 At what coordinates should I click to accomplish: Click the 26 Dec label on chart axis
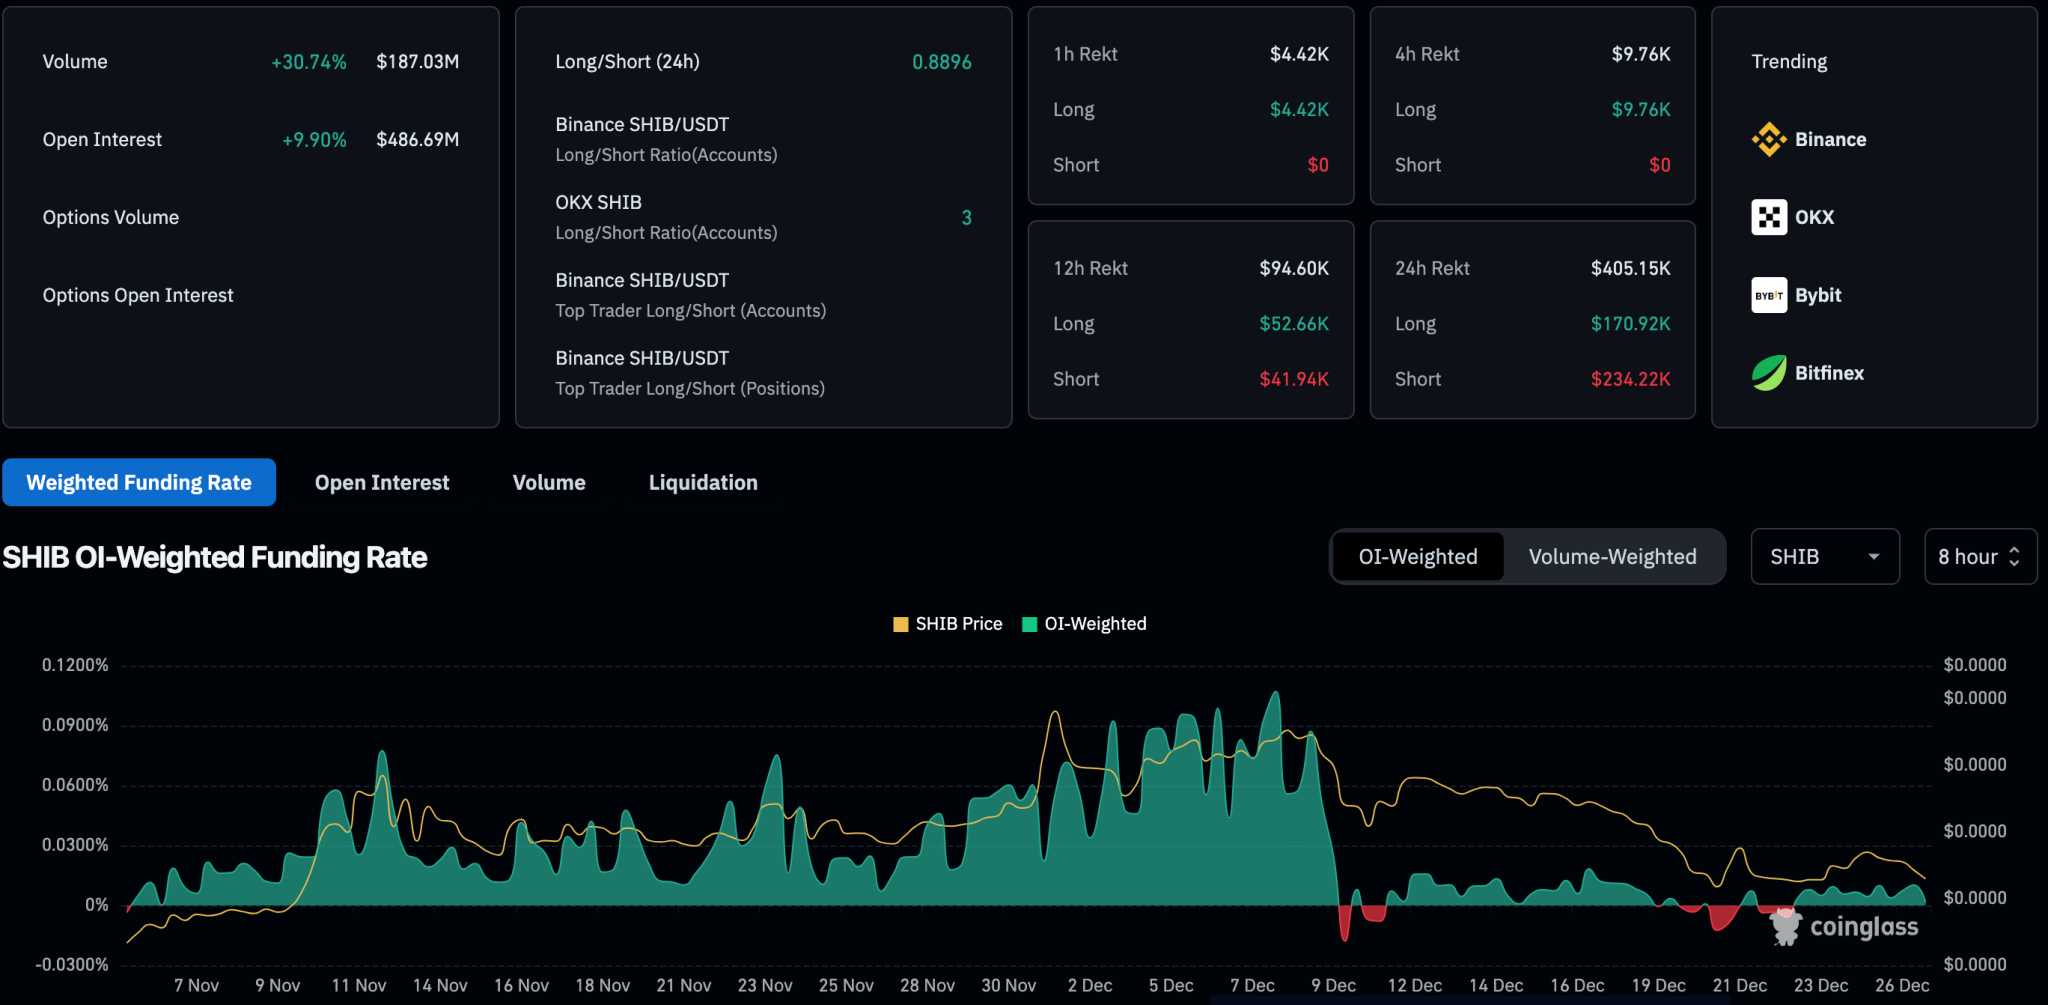click(x=1901, y=985)
